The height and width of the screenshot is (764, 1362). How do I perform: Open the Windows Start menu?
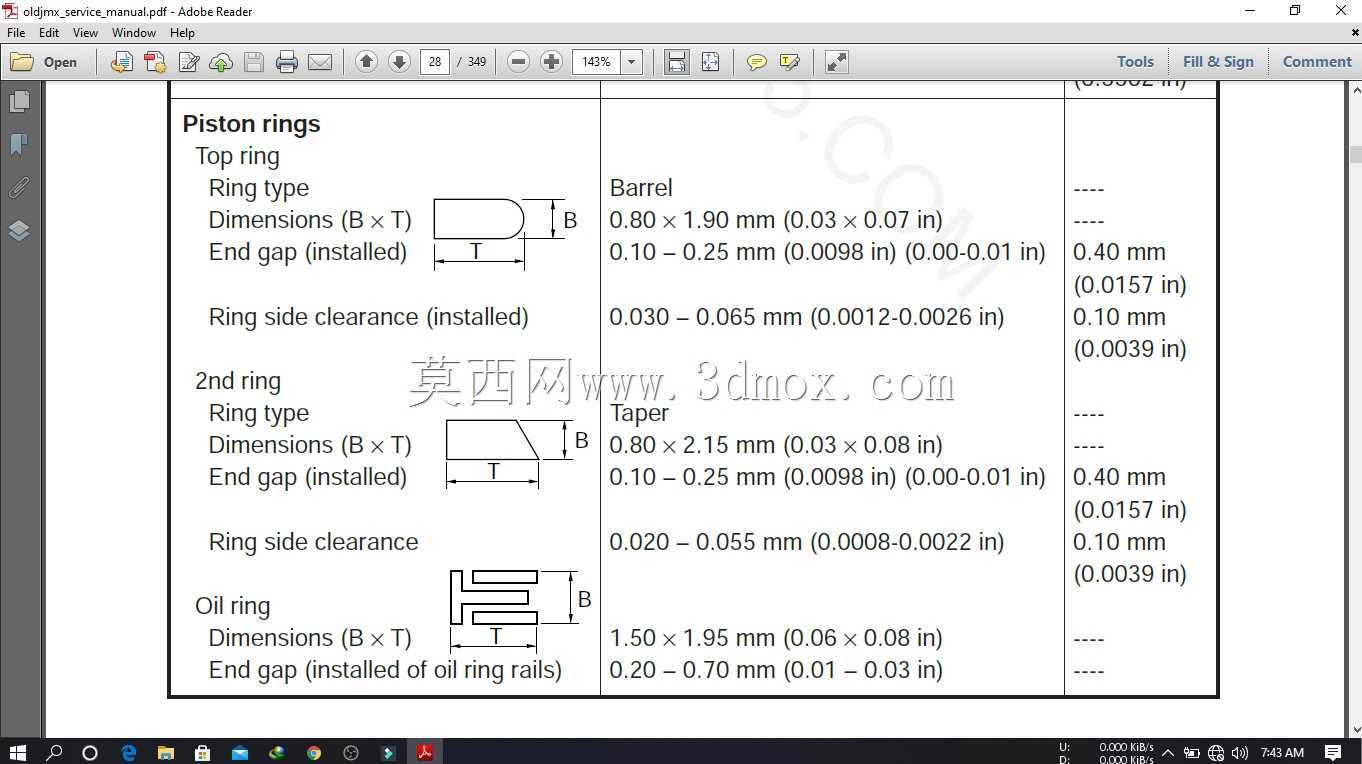[17, 752]
